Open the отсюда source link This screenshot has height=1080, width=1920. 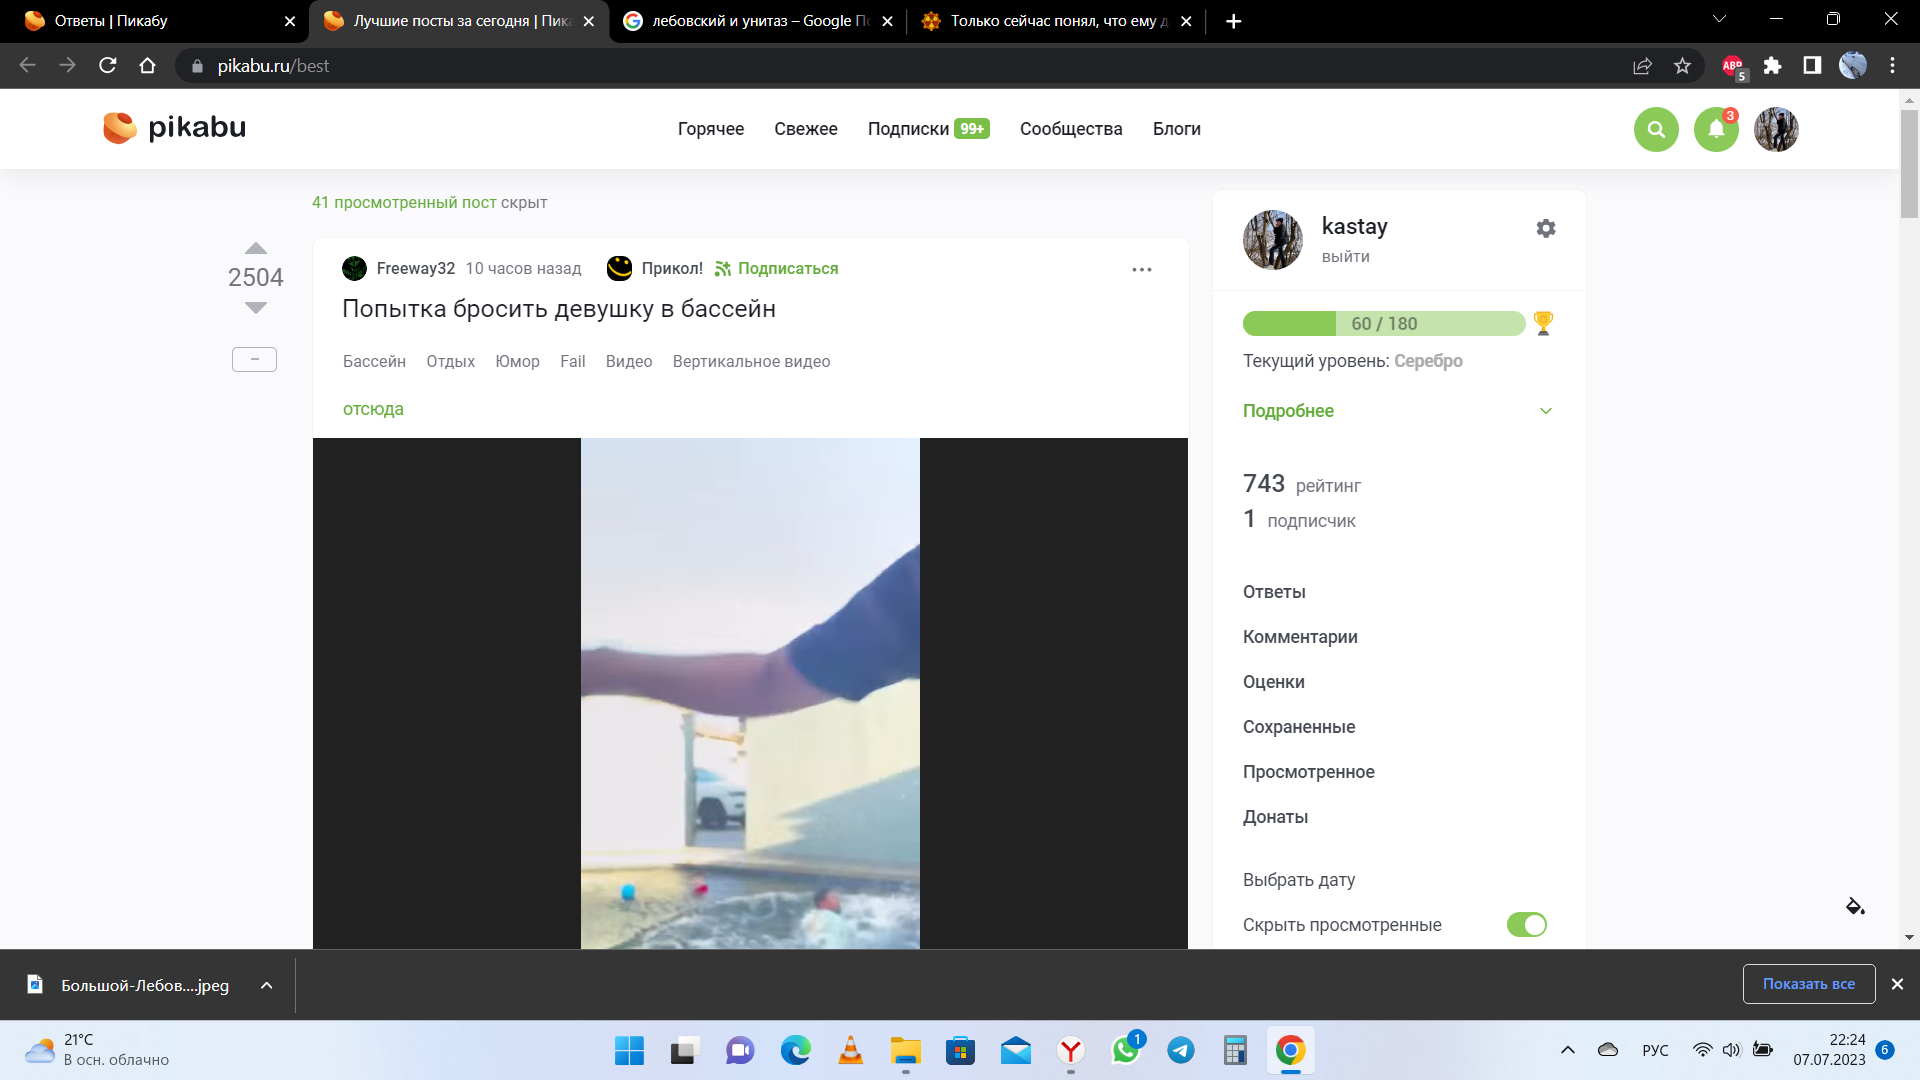[373, 409]
